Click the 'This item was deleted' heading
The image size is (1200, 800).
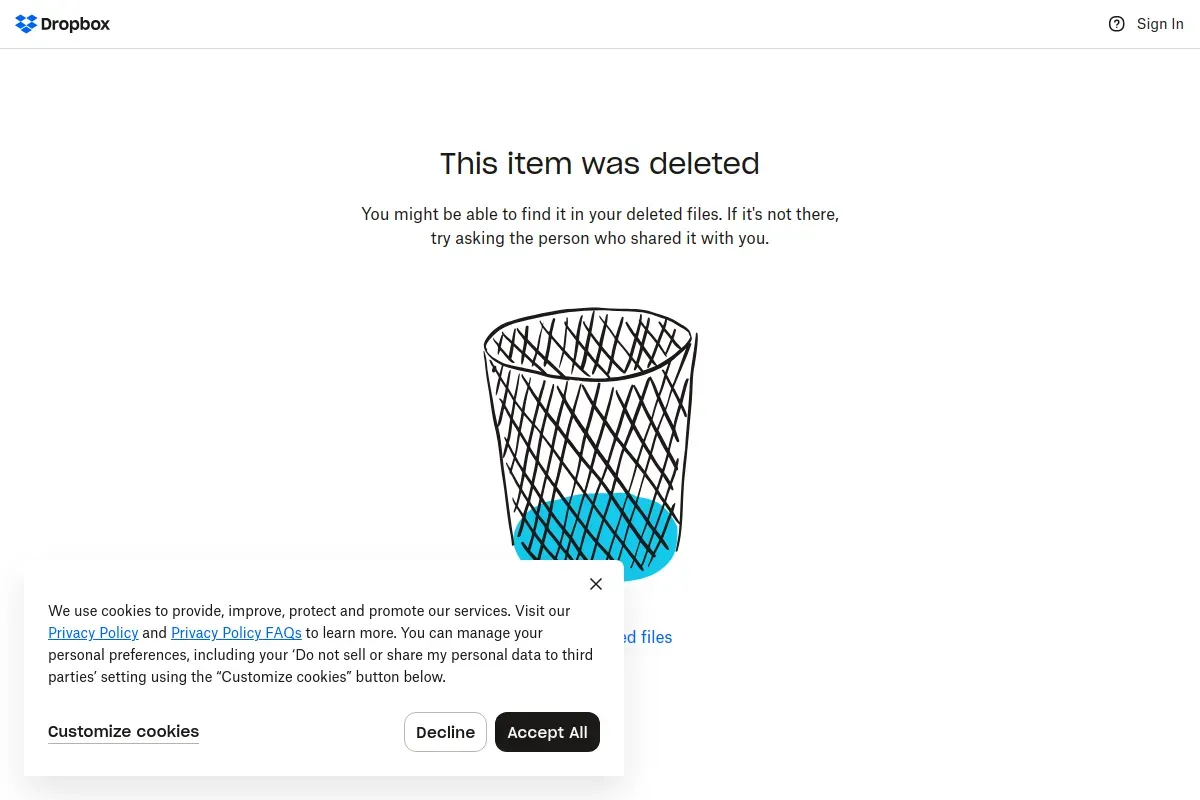(600, 163)
